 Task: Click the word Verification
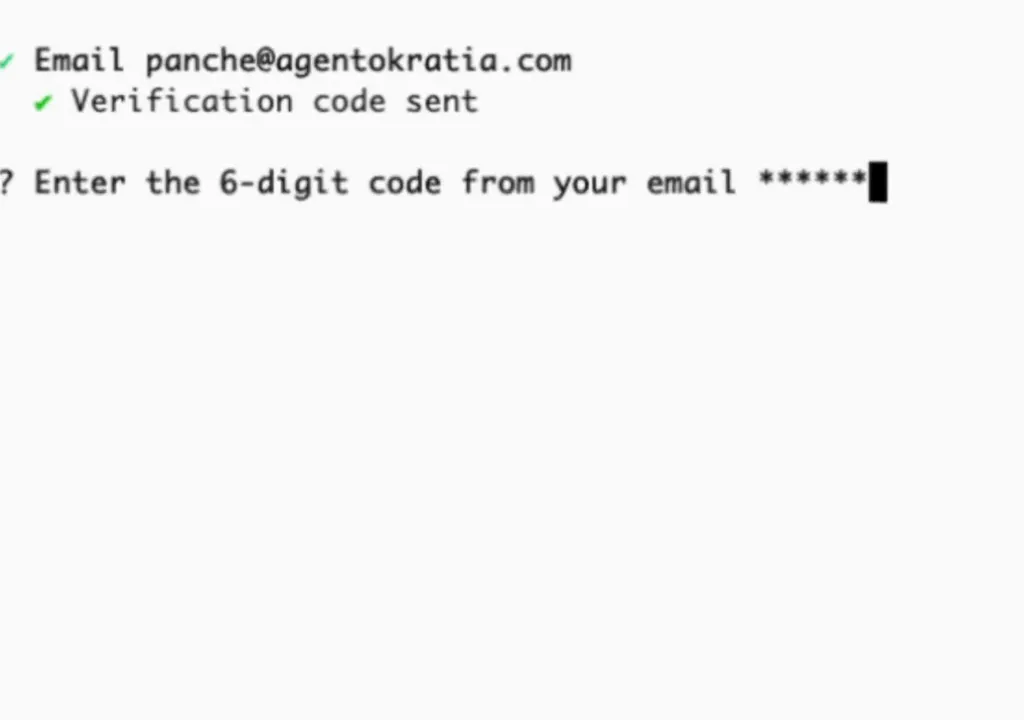pyautogui.click(x=182, y=101)
